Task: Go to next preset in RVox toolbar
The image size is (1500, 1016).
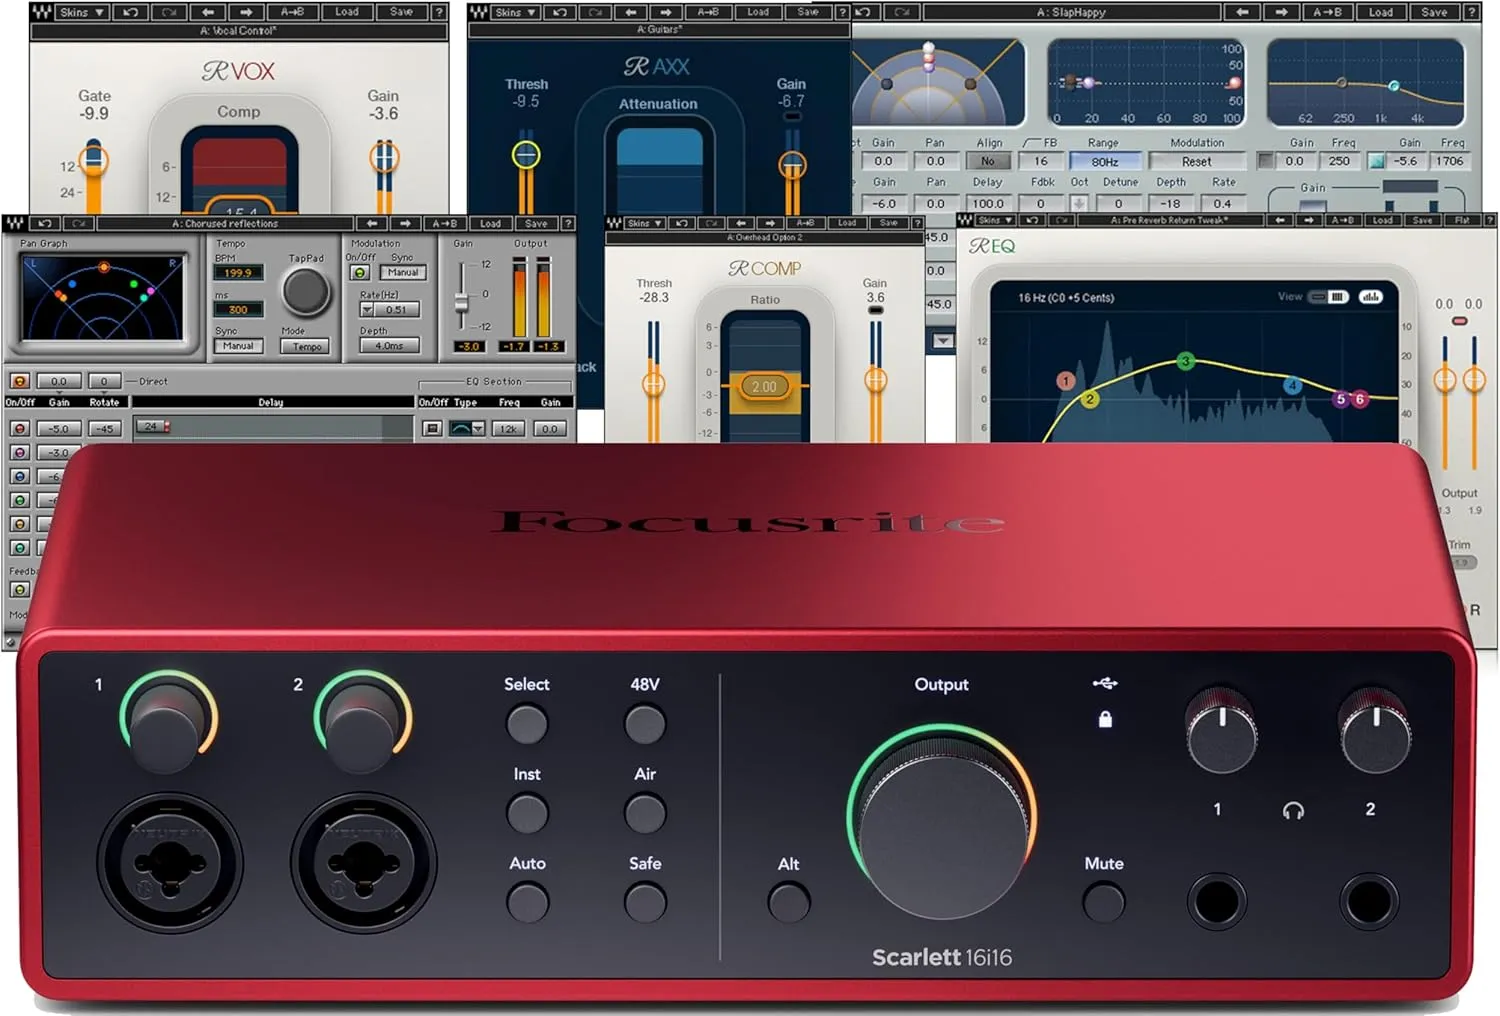Action: [246, 12]
